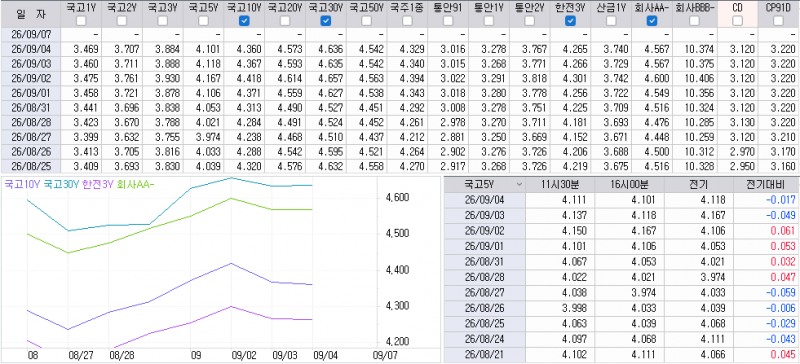Viewport: 800px width, 364px height.
Task: Tick the CD column checkbox
Action: [737, 21]
